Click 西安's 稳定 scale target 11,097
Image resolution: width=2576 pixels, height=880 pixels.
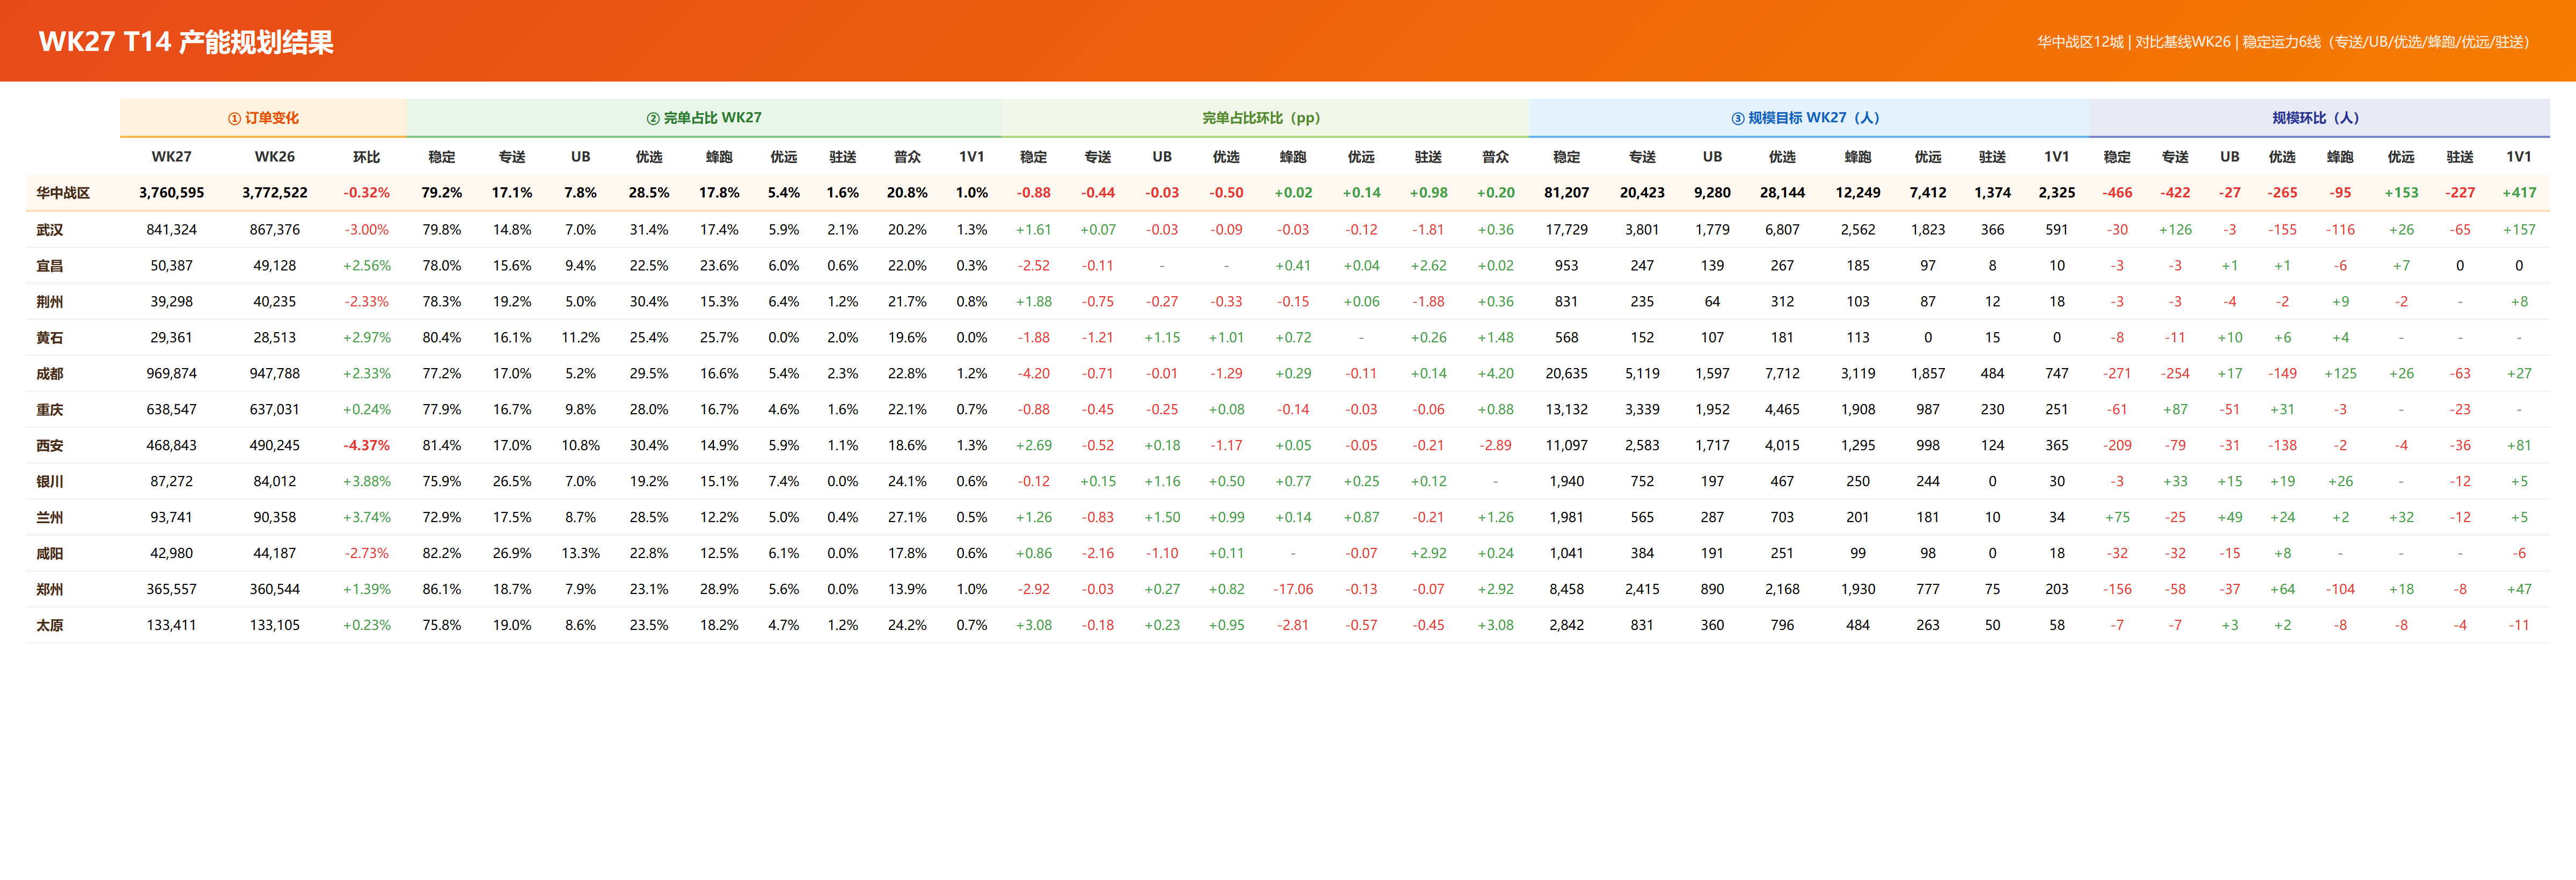1567,446
